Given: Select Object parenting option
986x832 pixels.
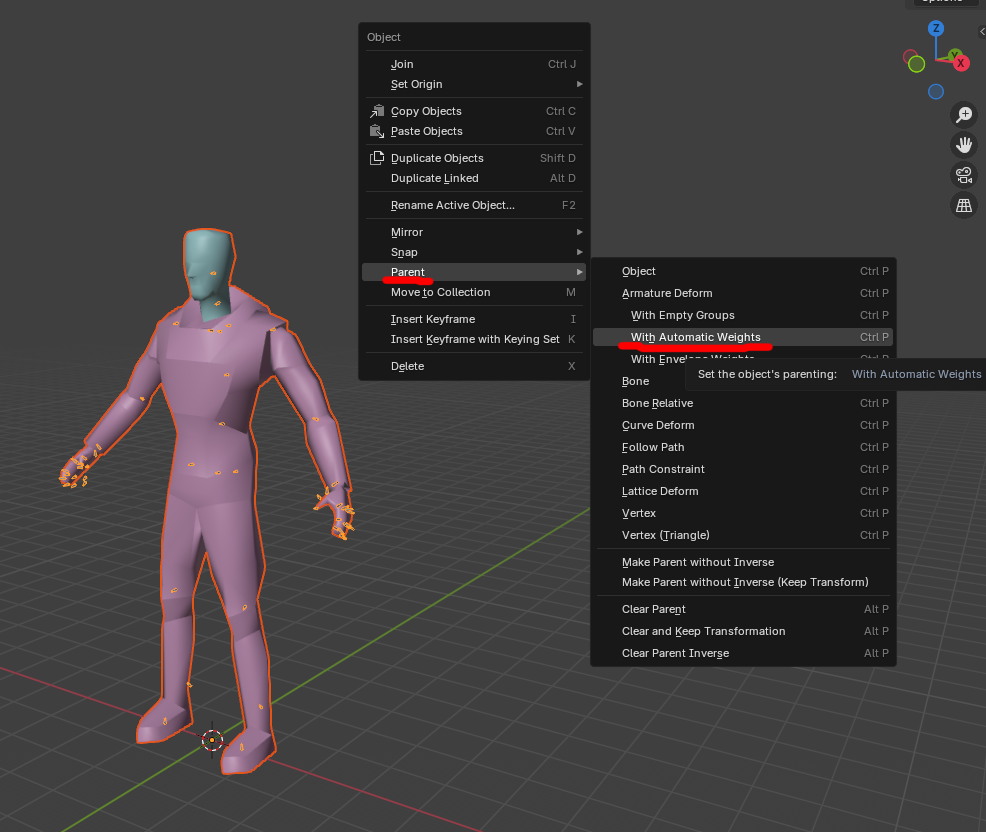Looking at the screenshot, I should (743, 271).
